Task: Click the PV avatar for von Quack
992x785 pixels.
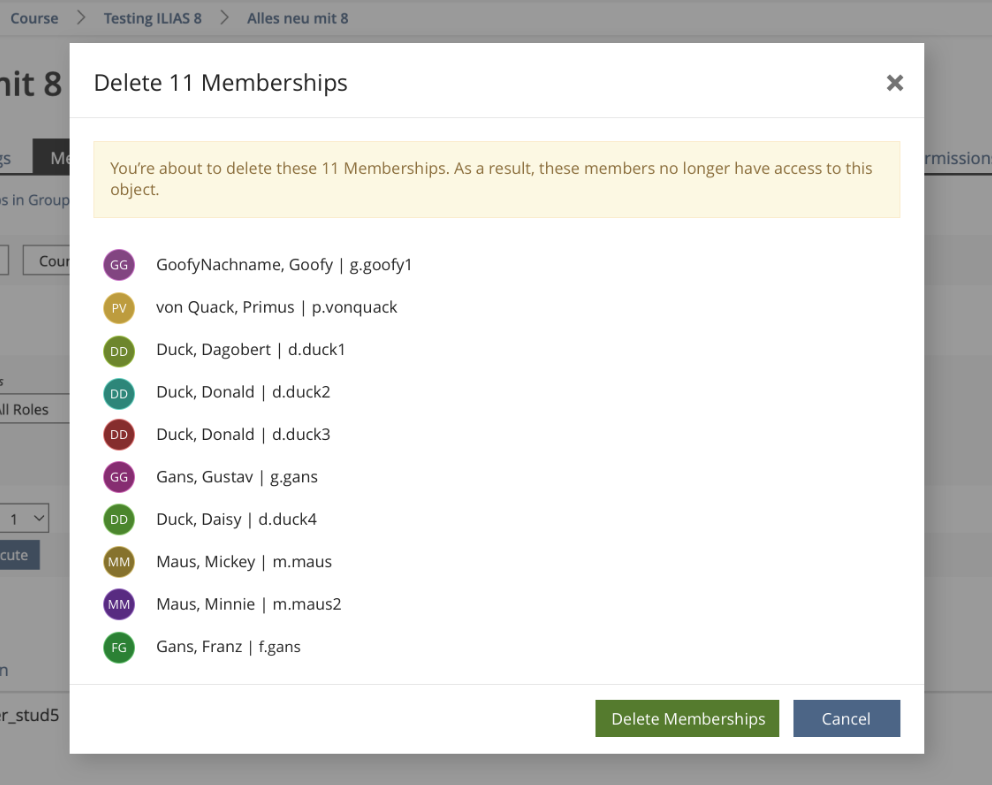Action: (x=119, y=308)
